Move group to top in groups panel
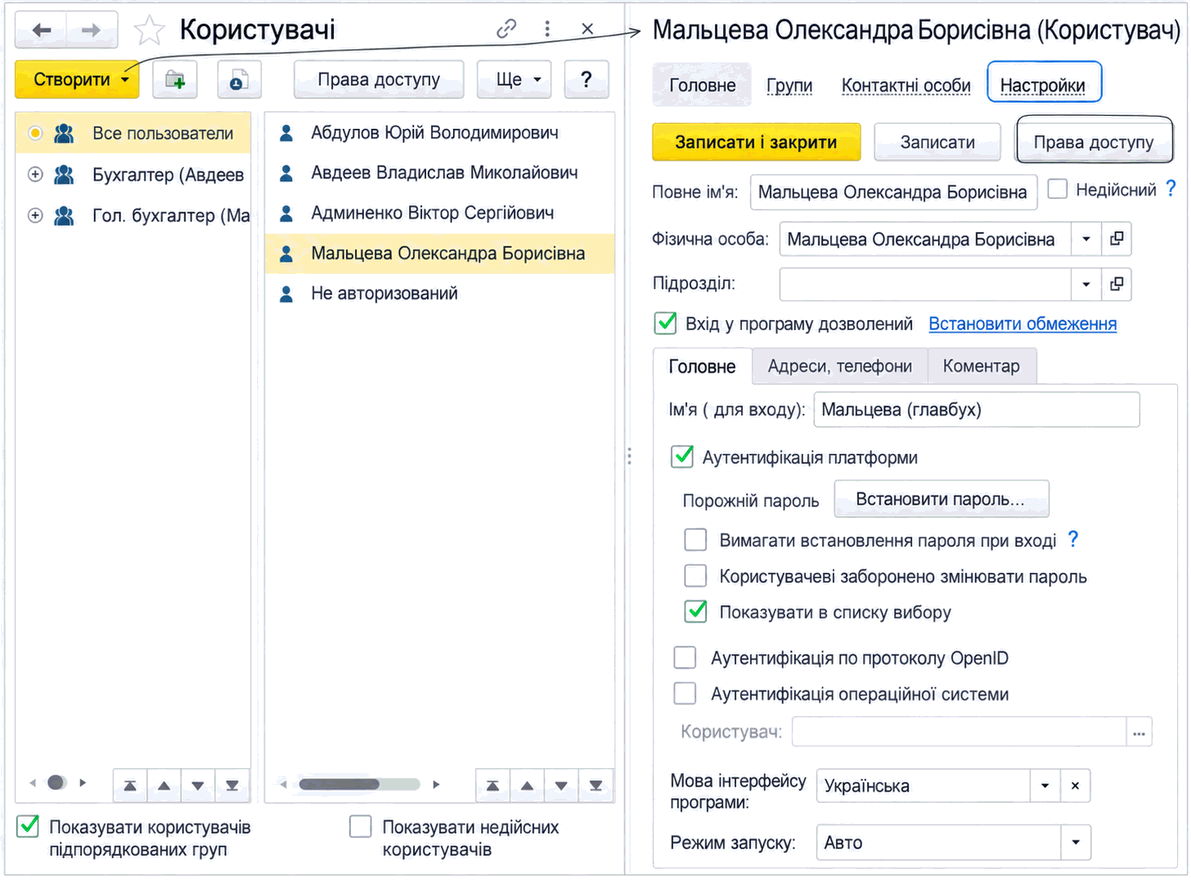The height and width of the screenshot is (880, 1191). [130, 785]
